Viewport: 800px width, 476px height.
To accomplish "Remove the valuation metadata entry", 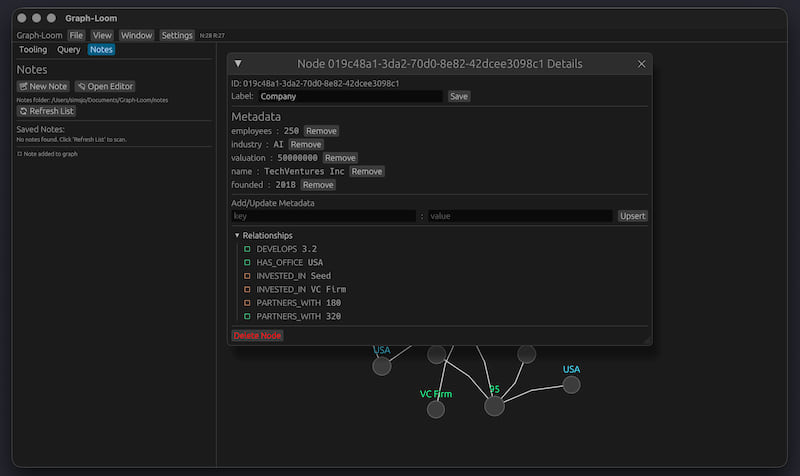I will [340, 158].
